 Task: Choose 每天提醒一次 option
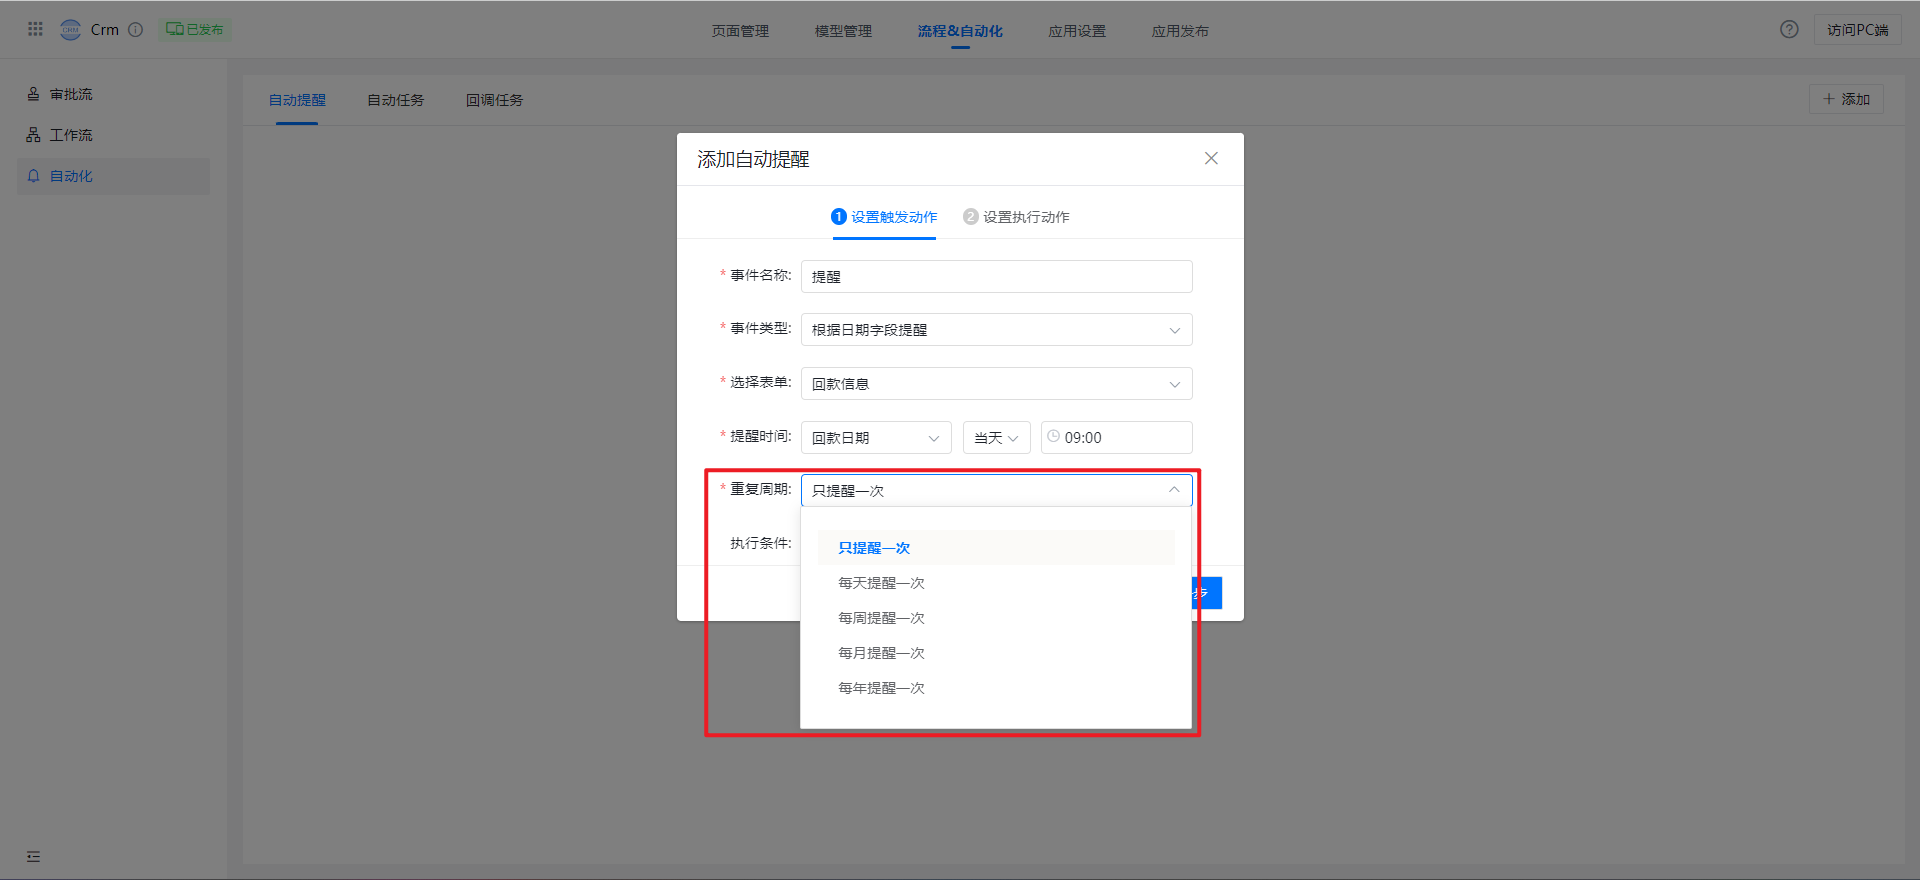point(996,583)
